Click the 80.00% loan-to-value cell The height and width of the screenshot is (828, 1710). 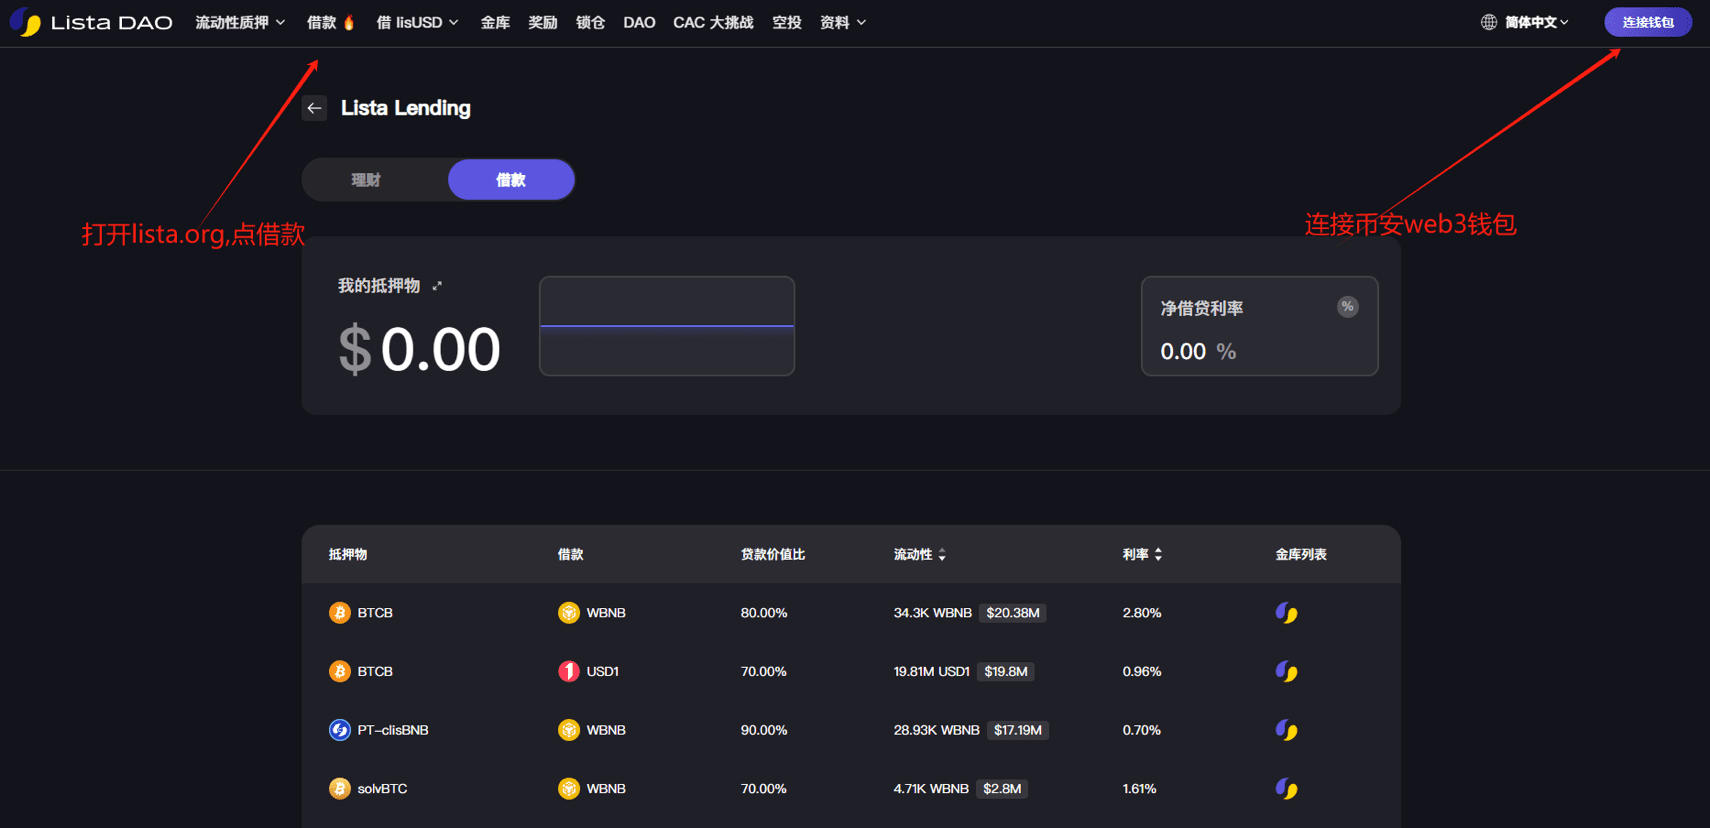(764, 613)
